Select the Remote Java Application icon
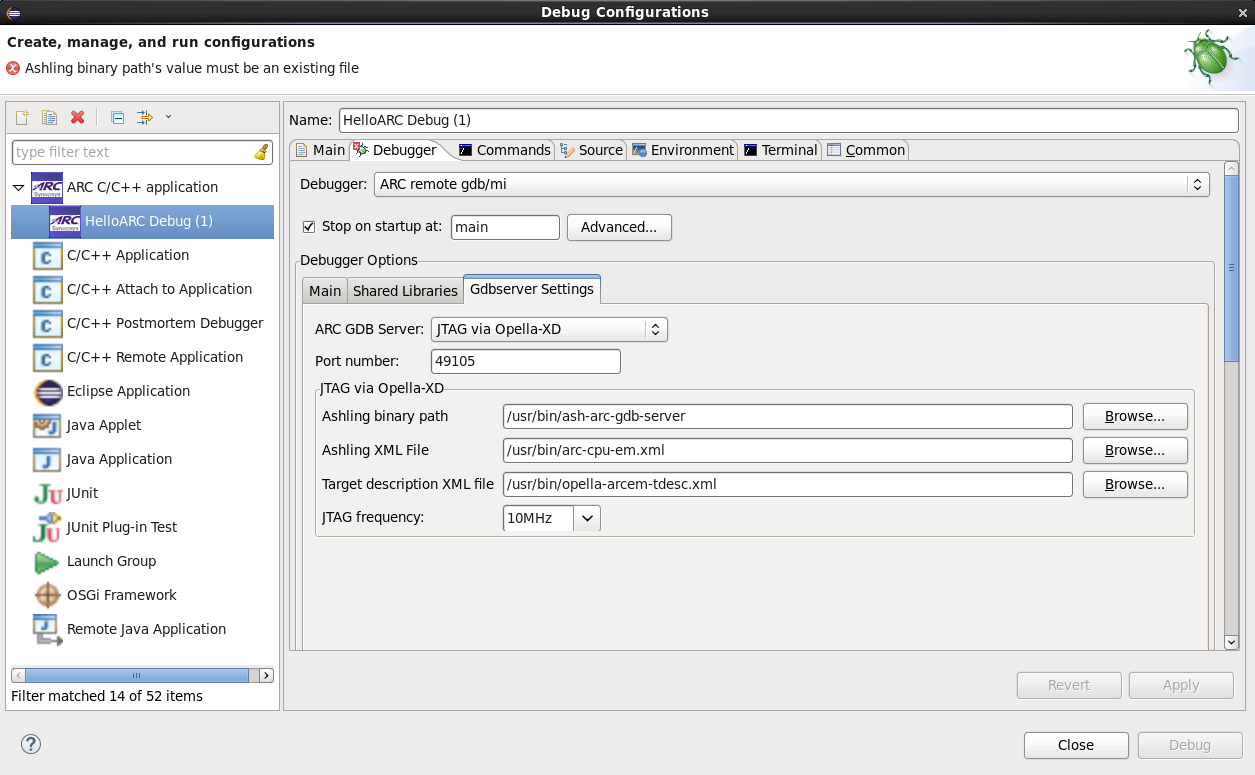1255x775 pixels. click(47, 629)
